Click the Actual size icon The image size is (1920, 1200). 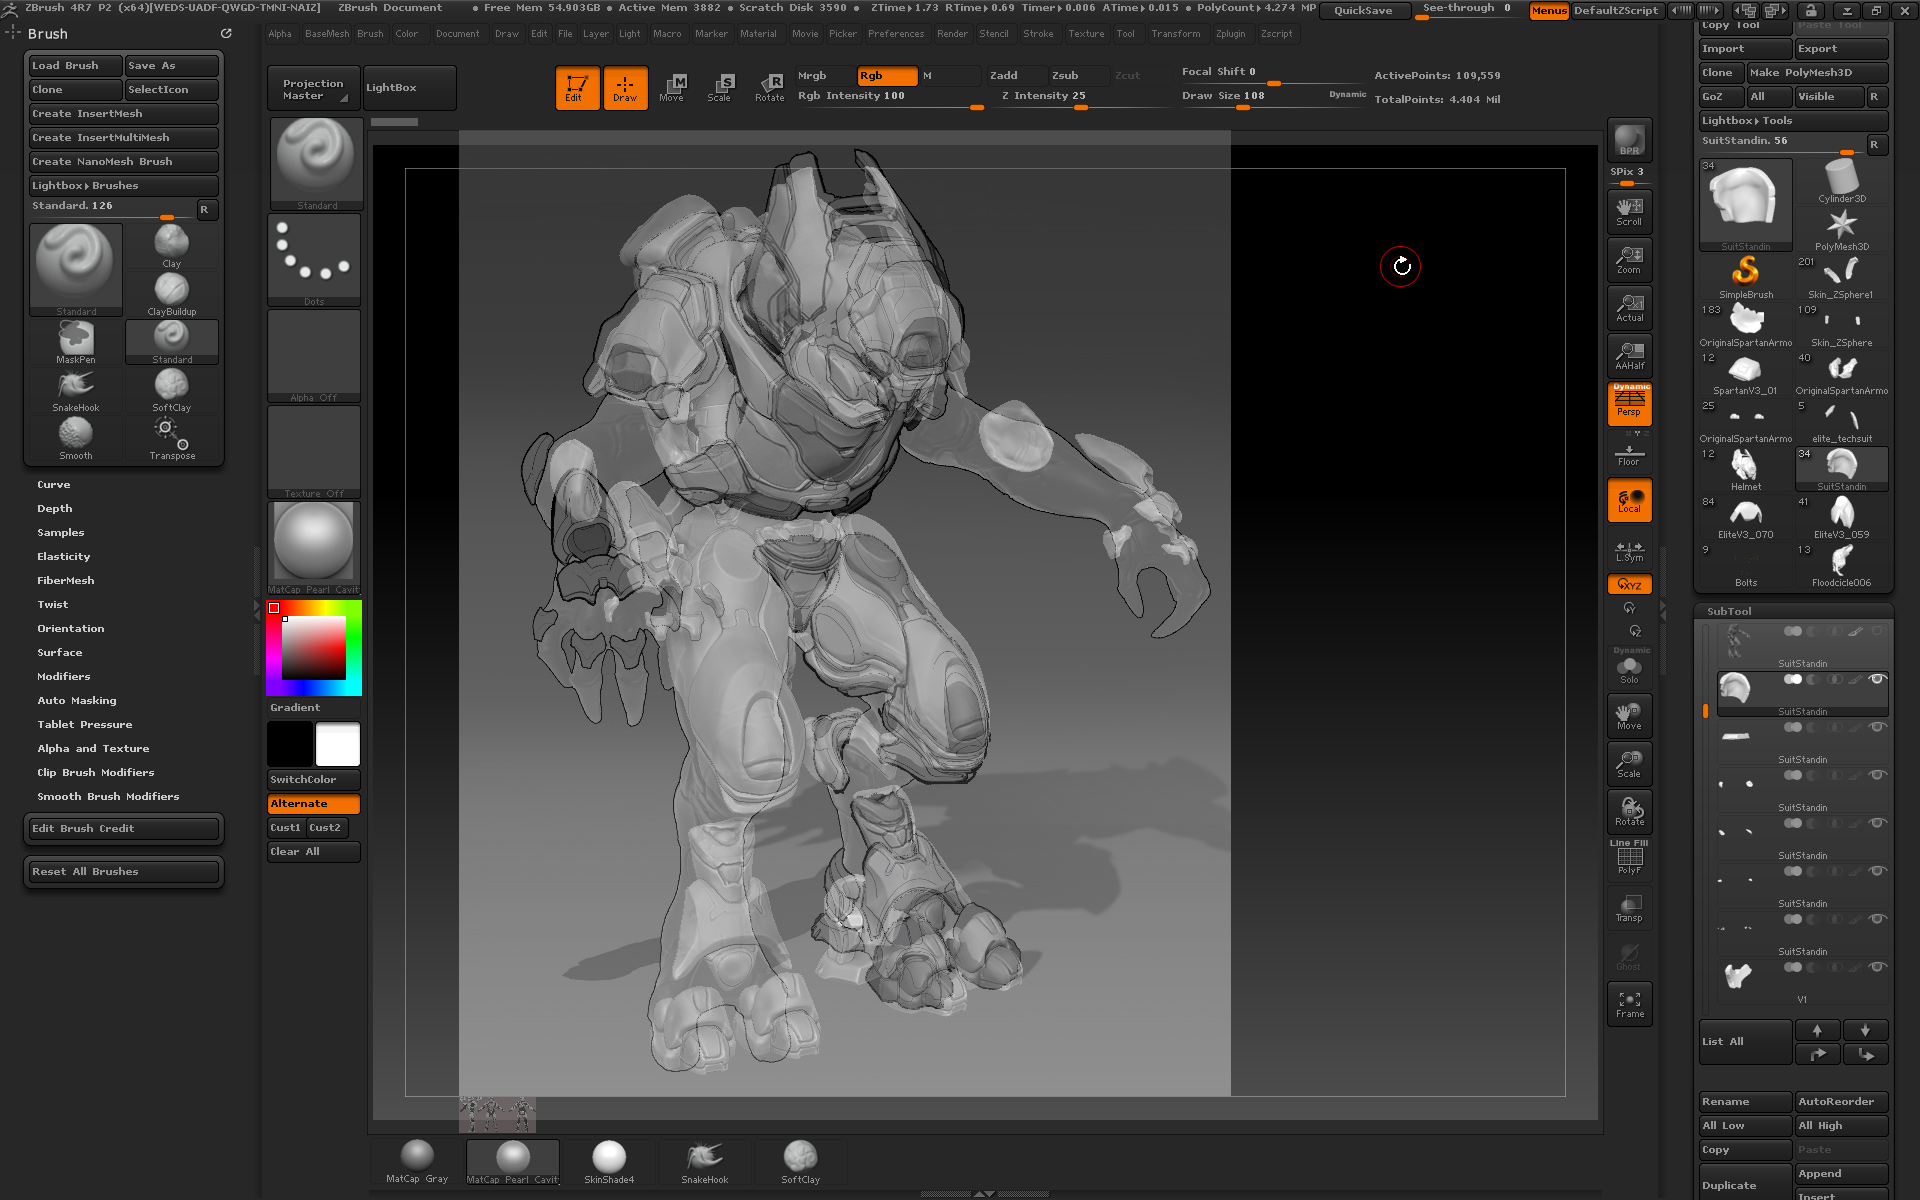click(x=1629, y=308)
